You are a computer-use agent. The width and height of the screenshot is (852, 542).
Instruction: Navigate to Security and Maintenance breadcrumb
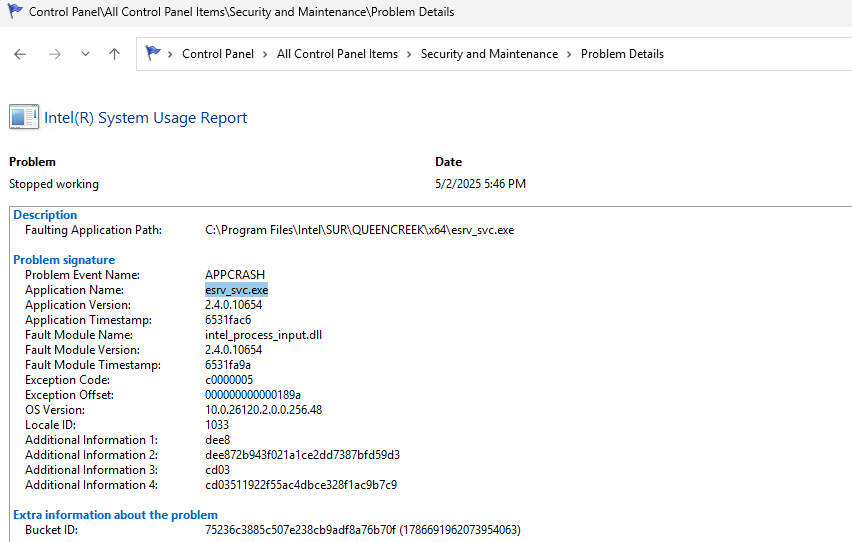(490, 54)
